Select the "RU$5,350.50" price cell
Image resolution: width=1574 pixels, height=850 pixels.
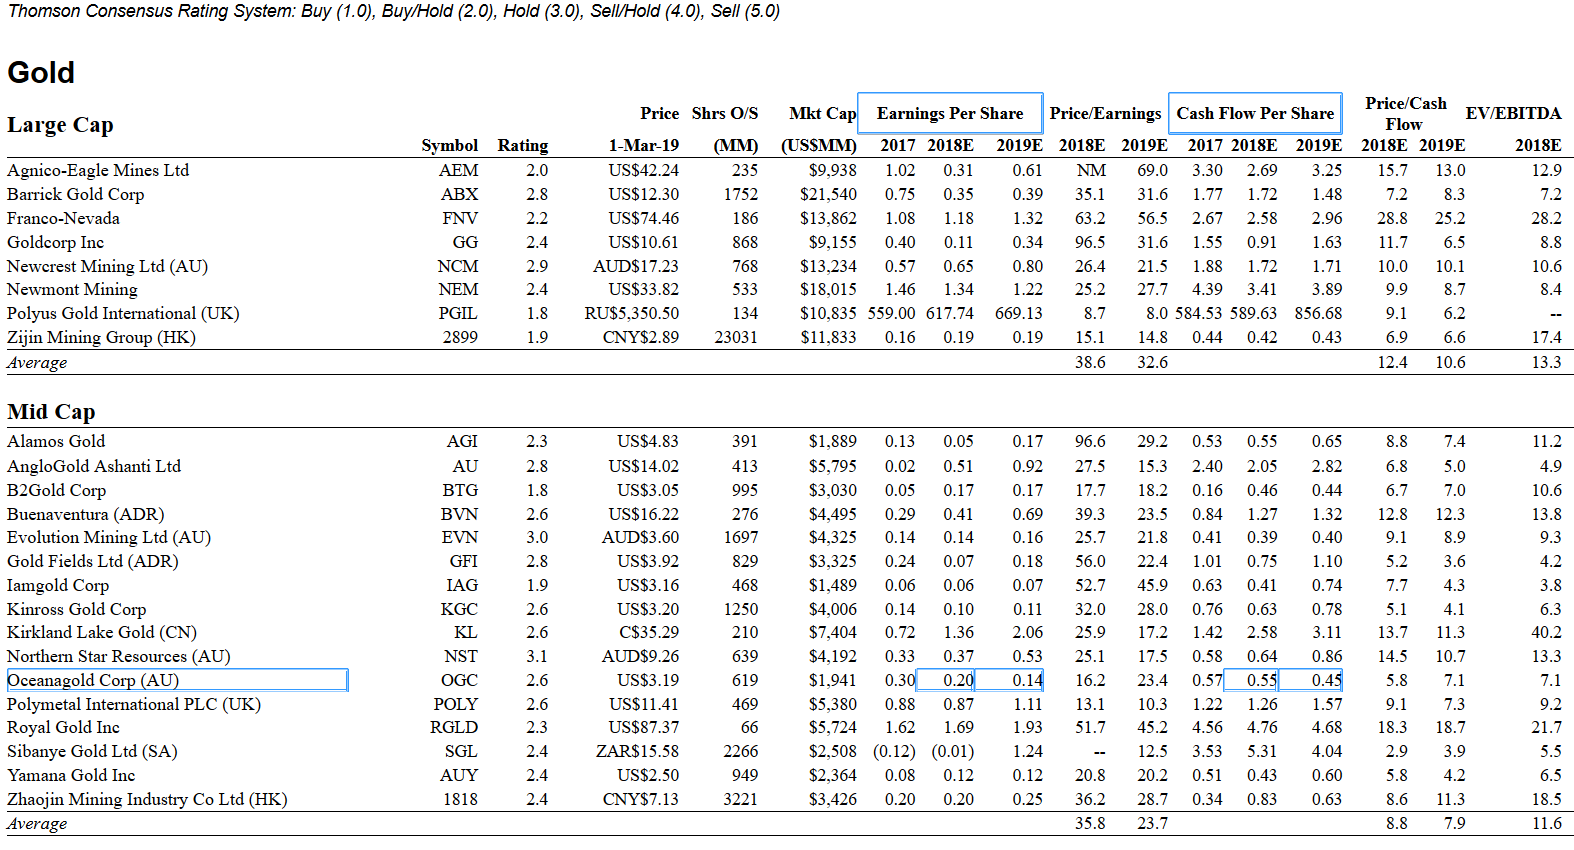tap(632, 313)
